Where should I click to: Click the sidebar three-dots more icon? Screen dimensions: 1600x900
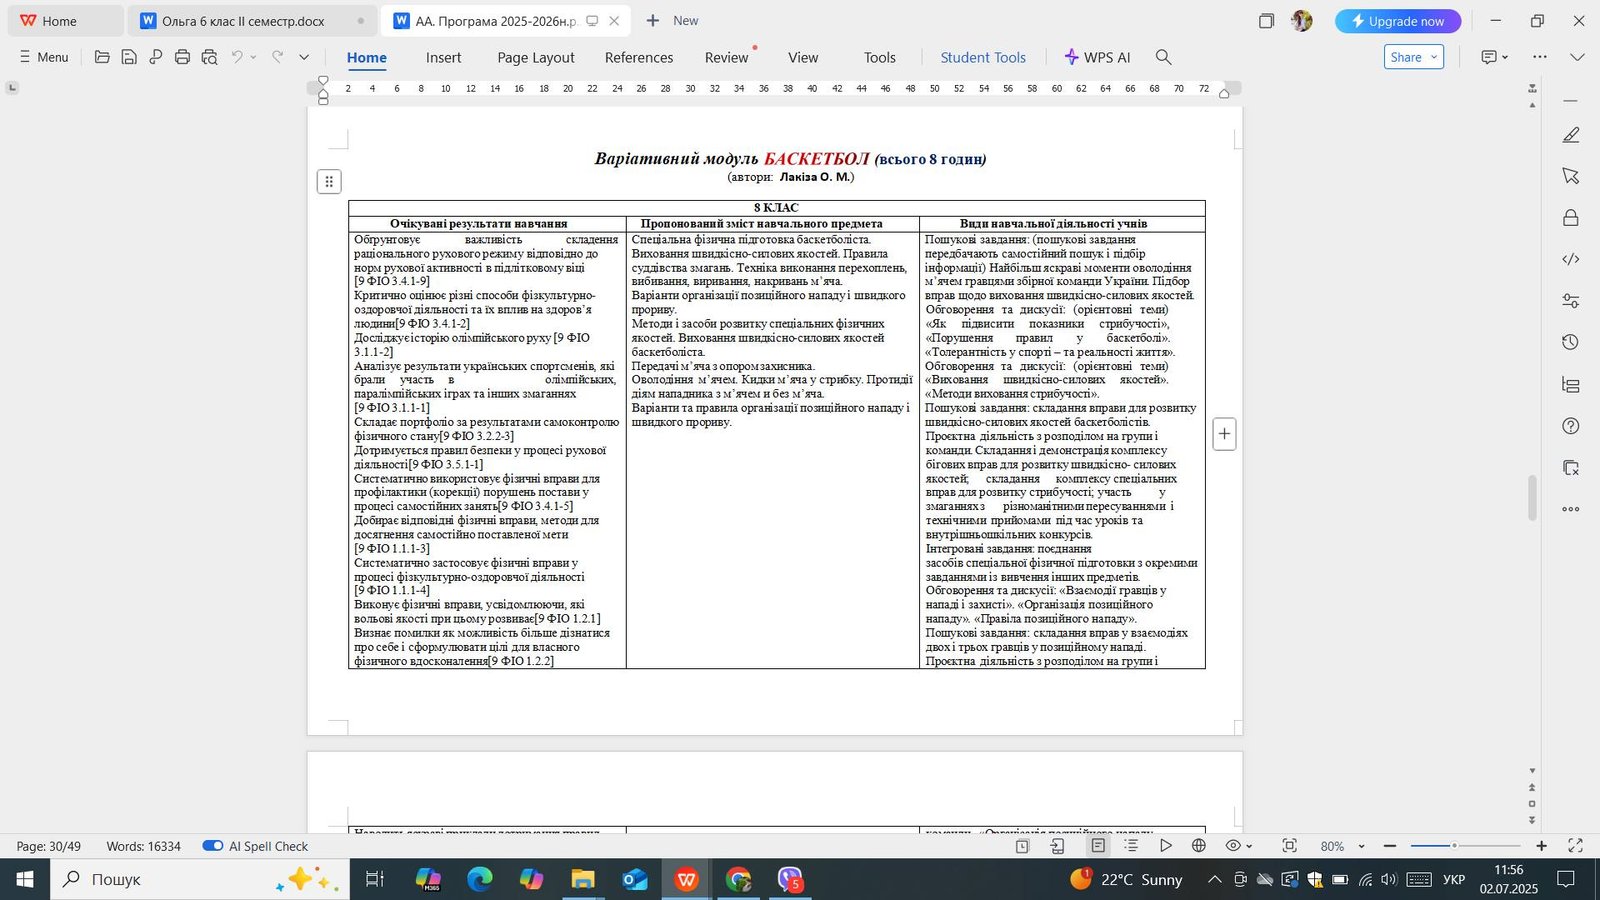point(1571,509)
